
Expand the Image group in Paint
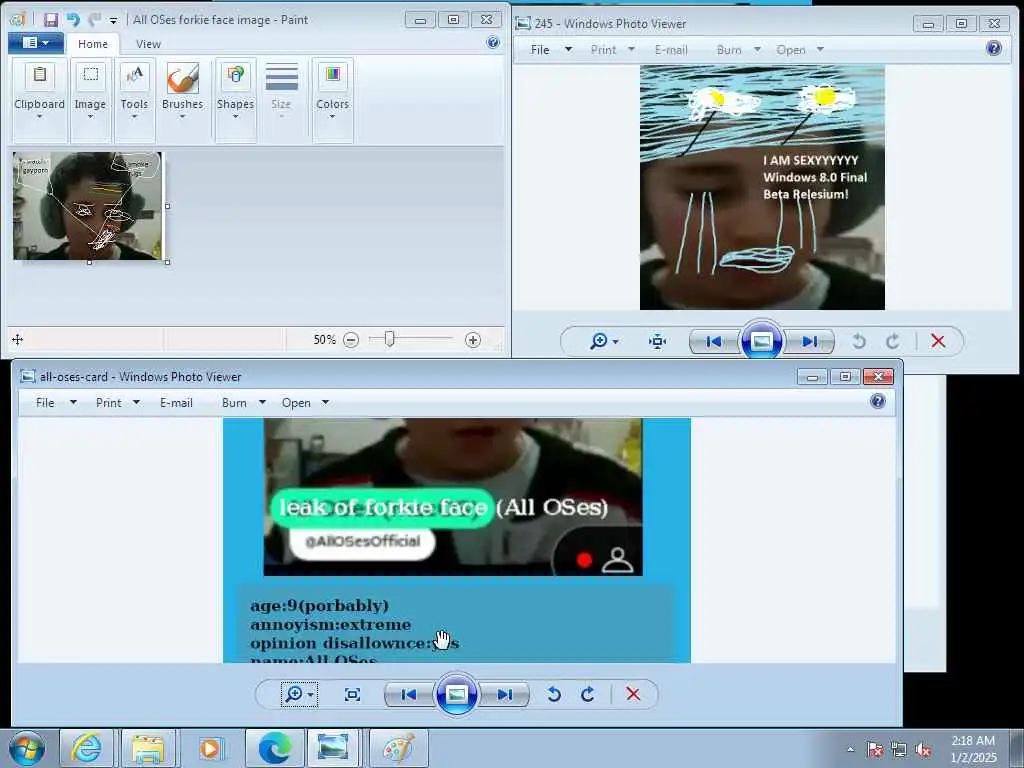(x=90, y=99)
